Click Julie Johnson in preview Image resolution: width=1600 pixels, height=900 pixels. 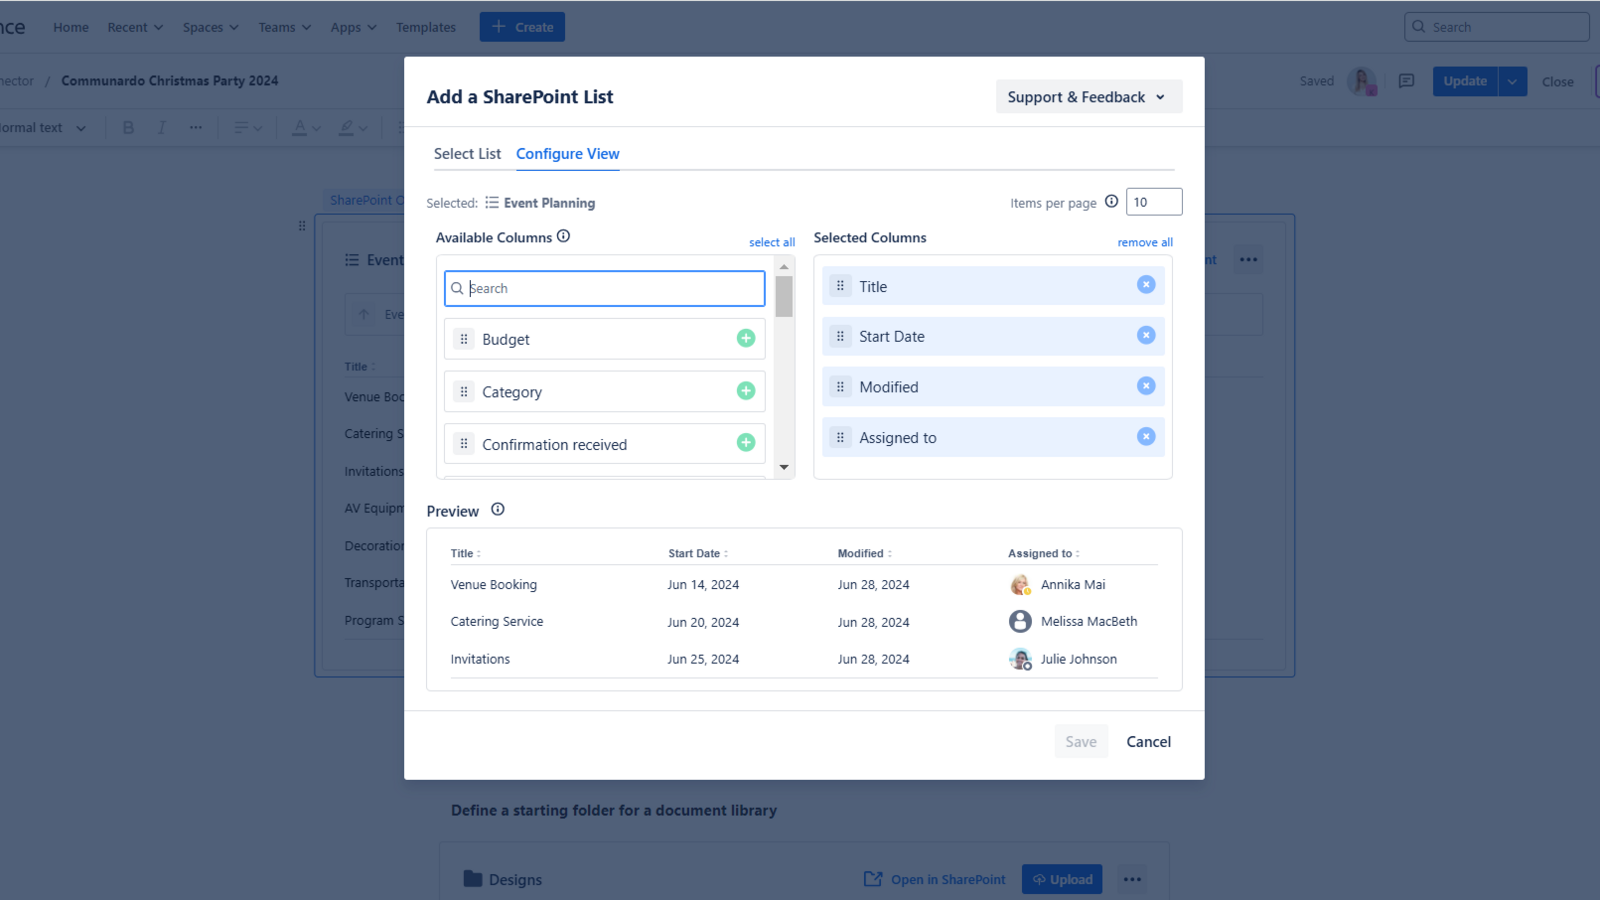pos(1079,659)
